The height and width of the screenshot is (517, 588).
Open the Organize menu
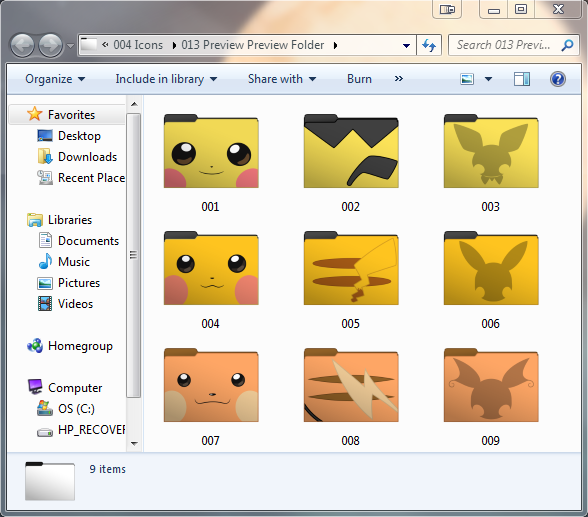55,79
